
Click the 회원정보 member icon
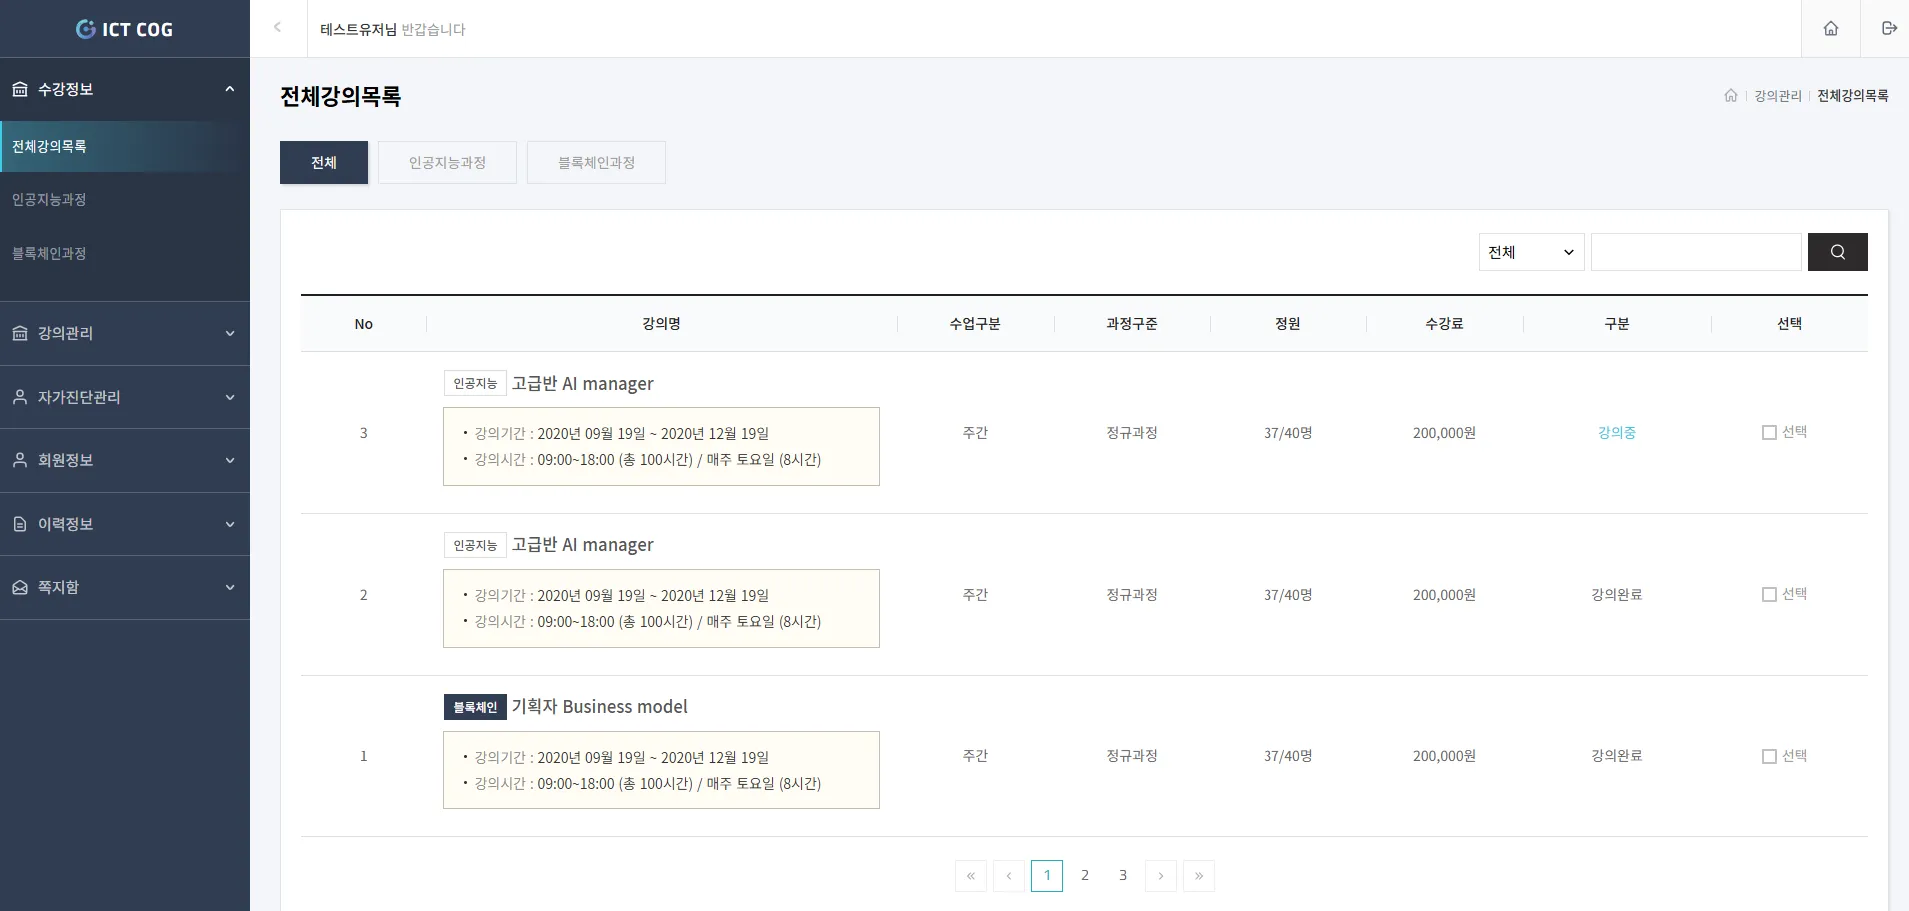tap(20, 460)
